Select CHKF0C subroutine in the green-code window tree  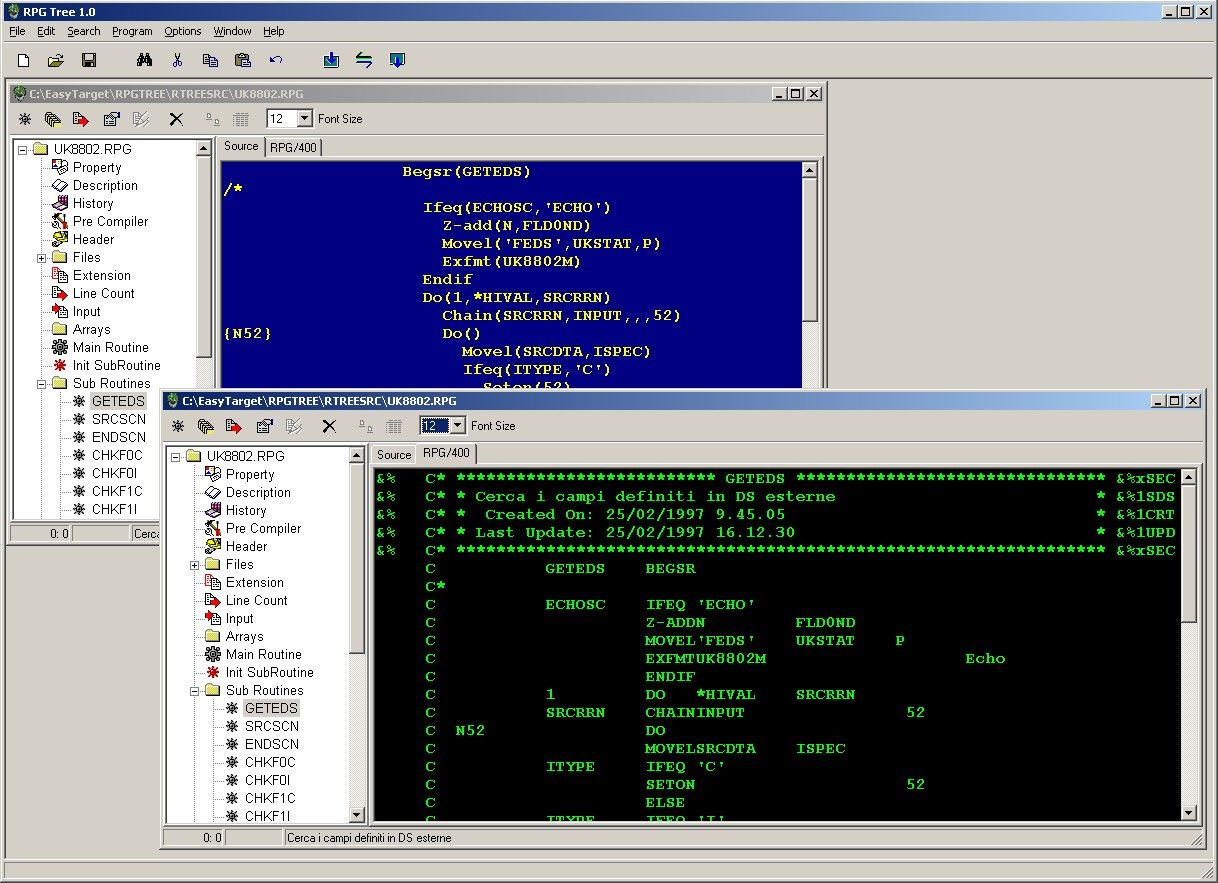coord(270,763)
